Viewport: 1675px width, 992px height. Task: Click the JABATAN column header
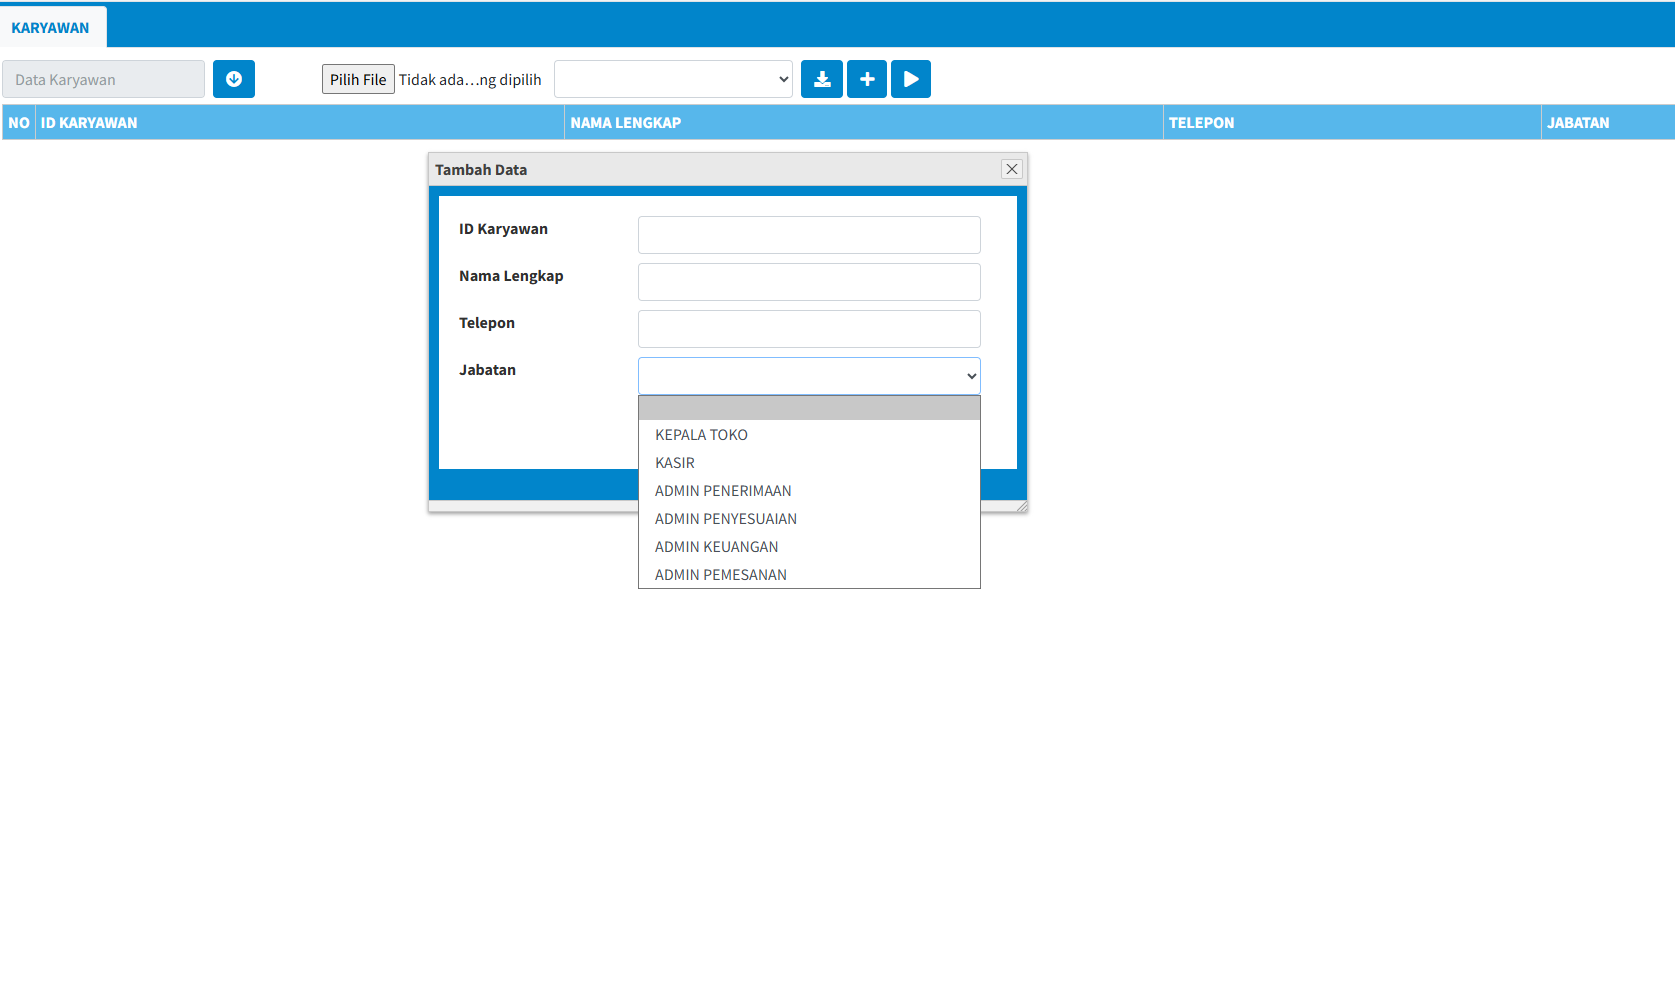(1608, 122)
